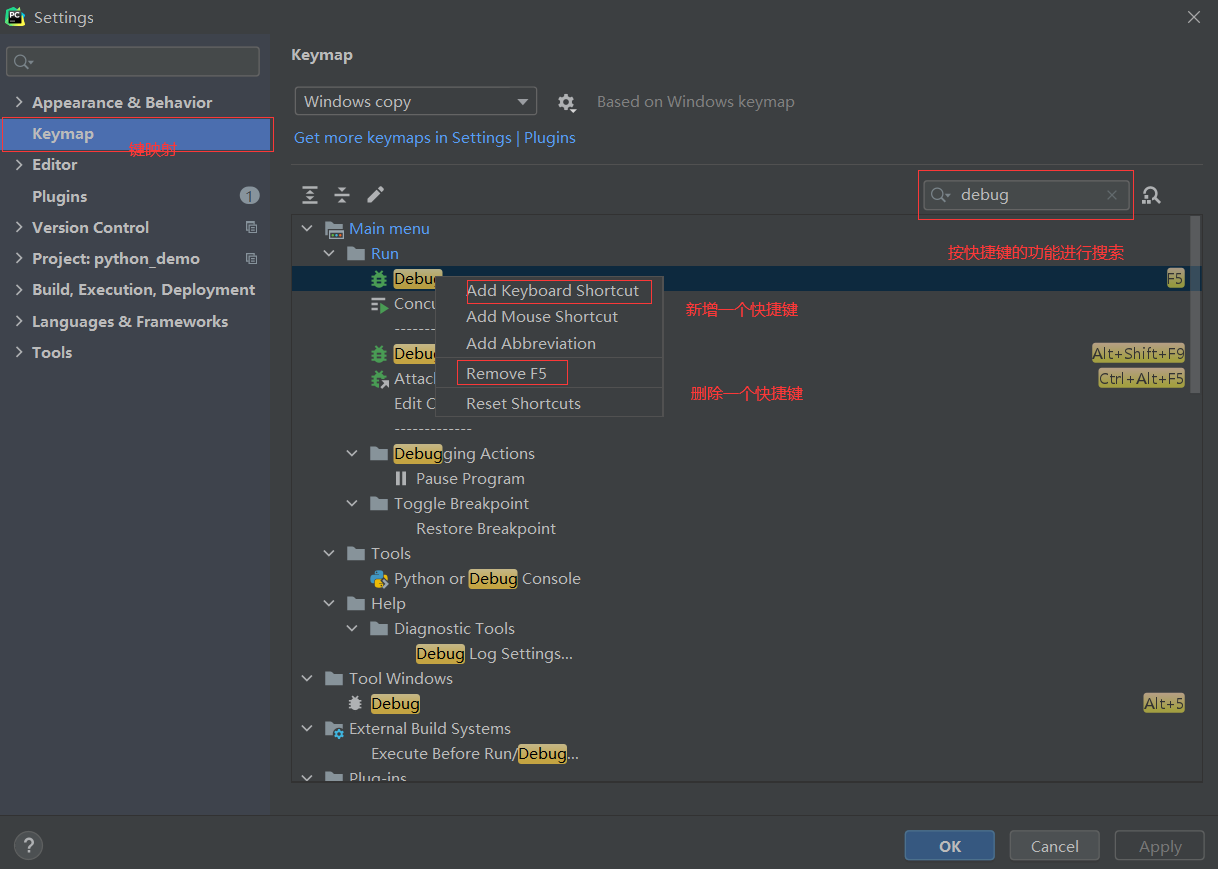Image resolution: width=1218 pixels, height=869 pixels.
Task: Click the PyCharm logo in title bar
Action: coord(15,17)
